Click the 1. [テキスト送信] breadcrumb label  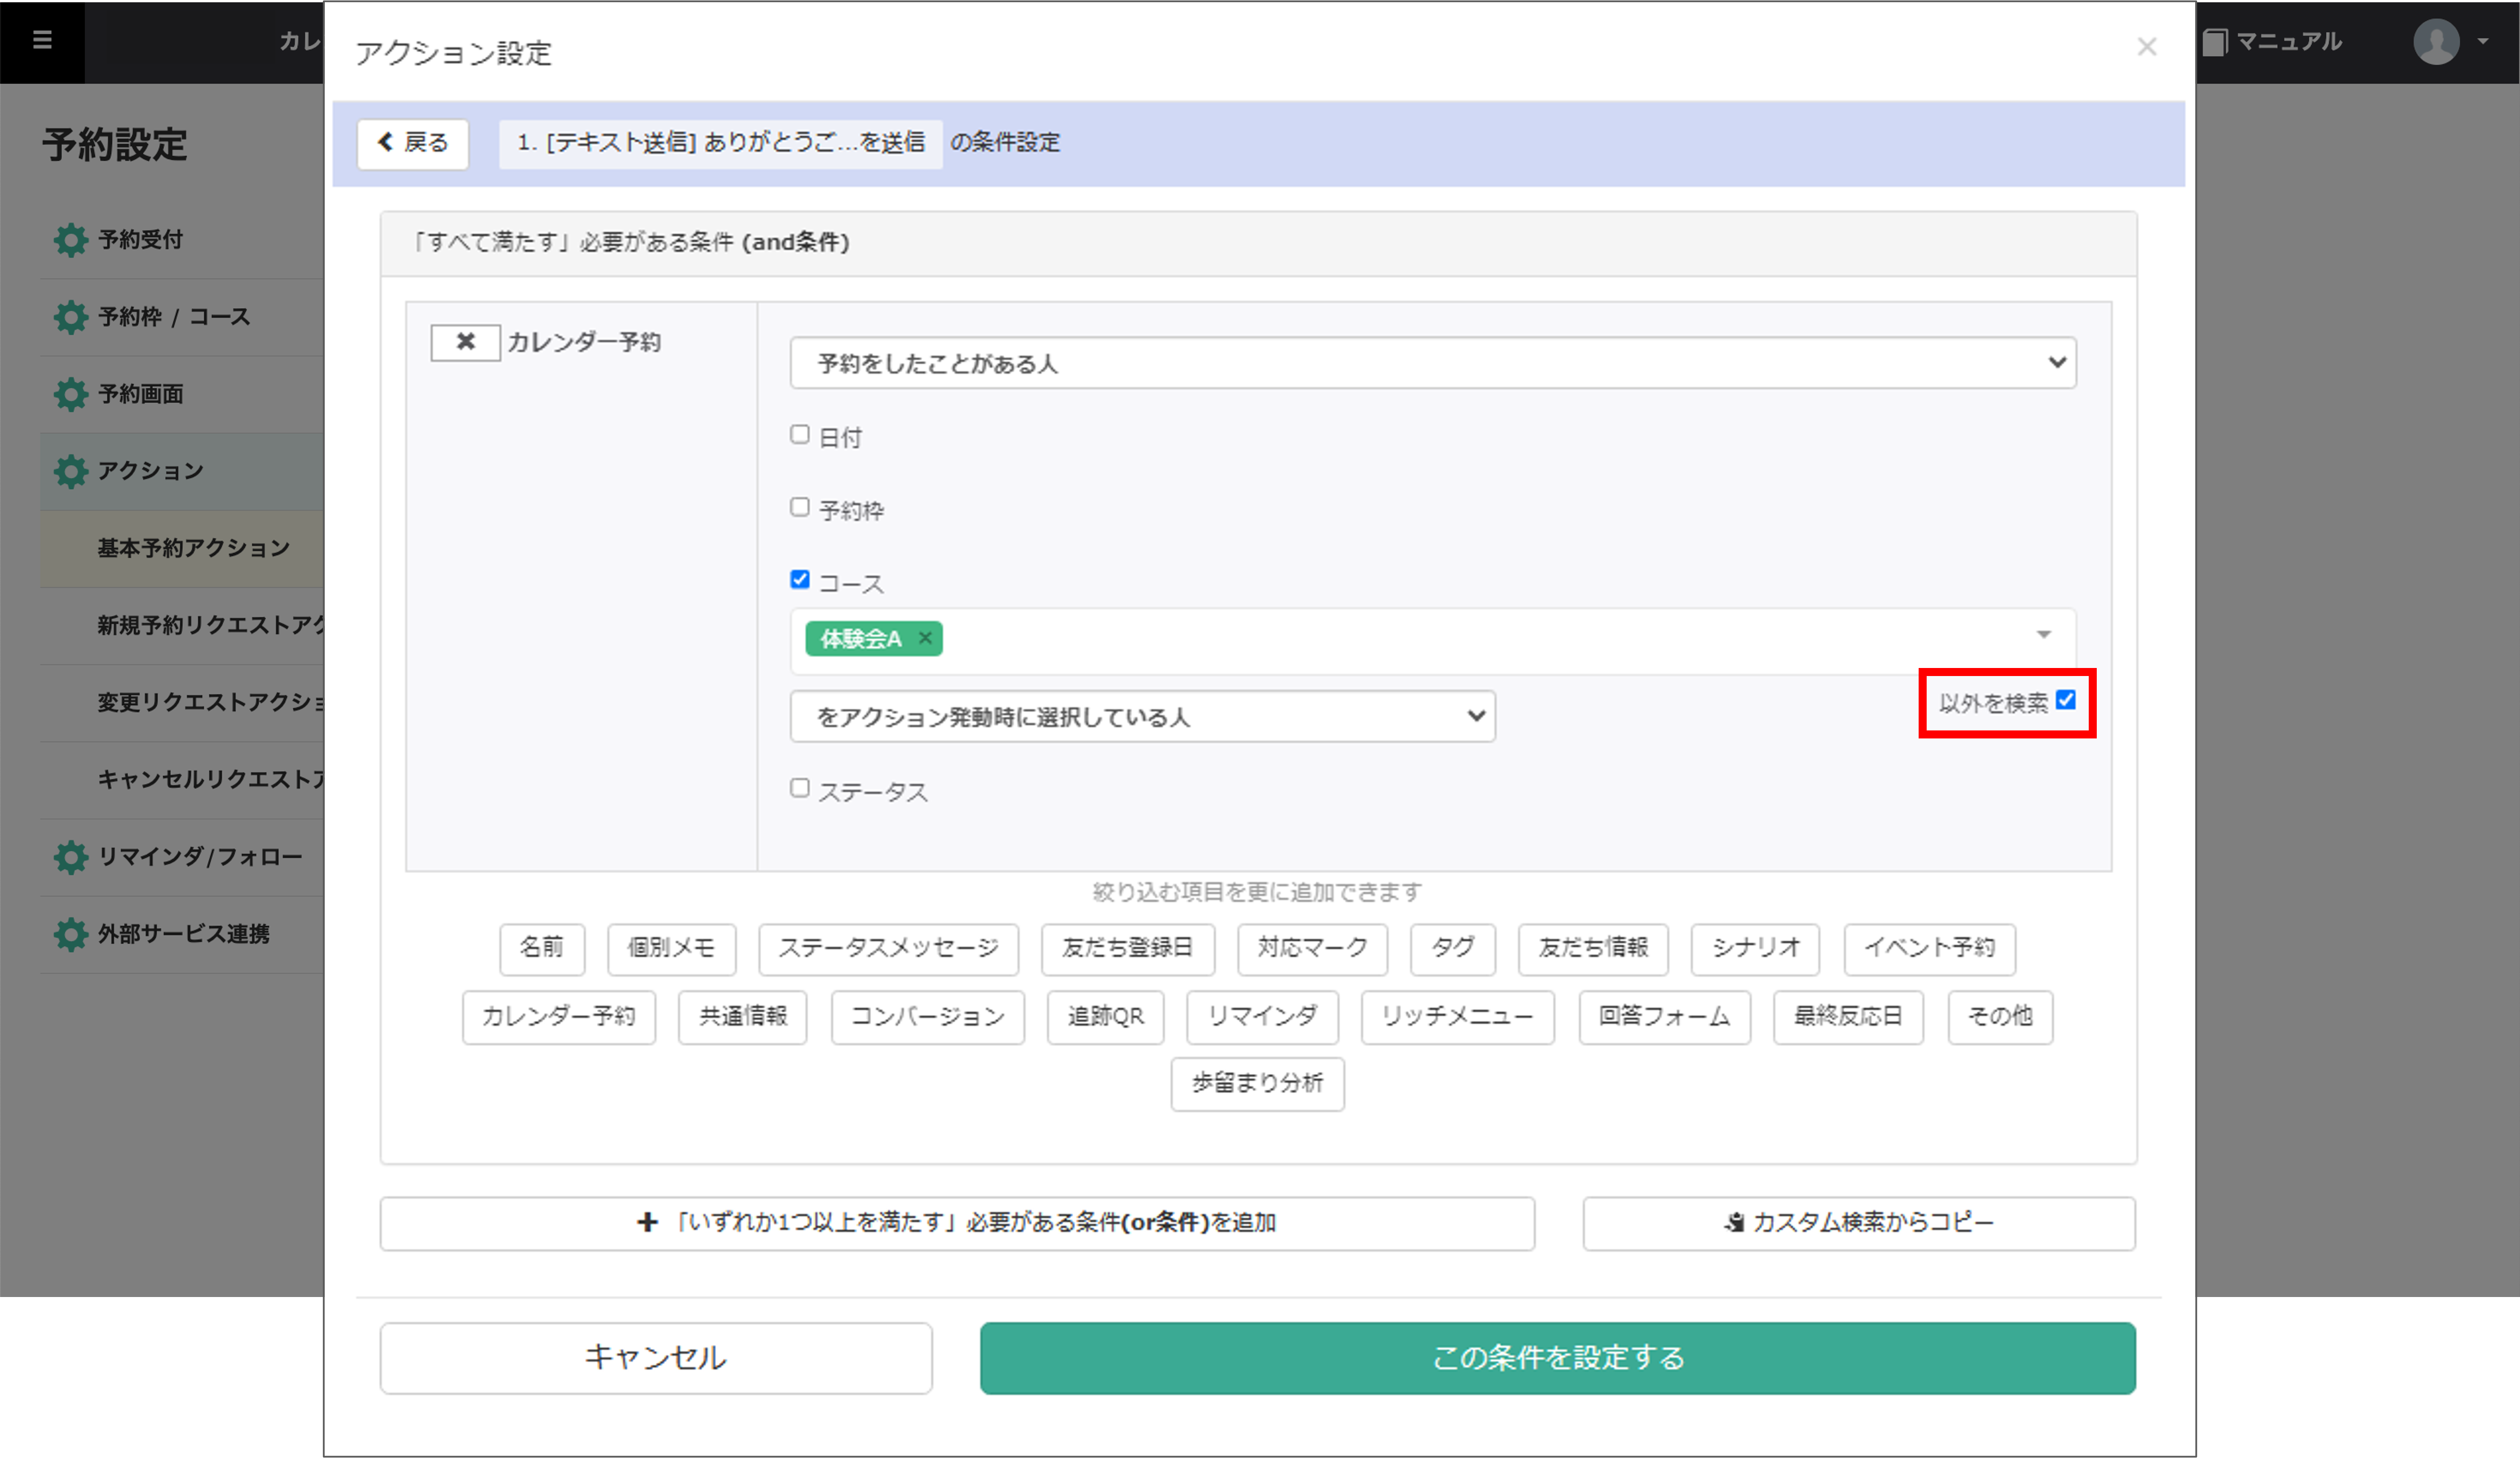tap(720, 143)
